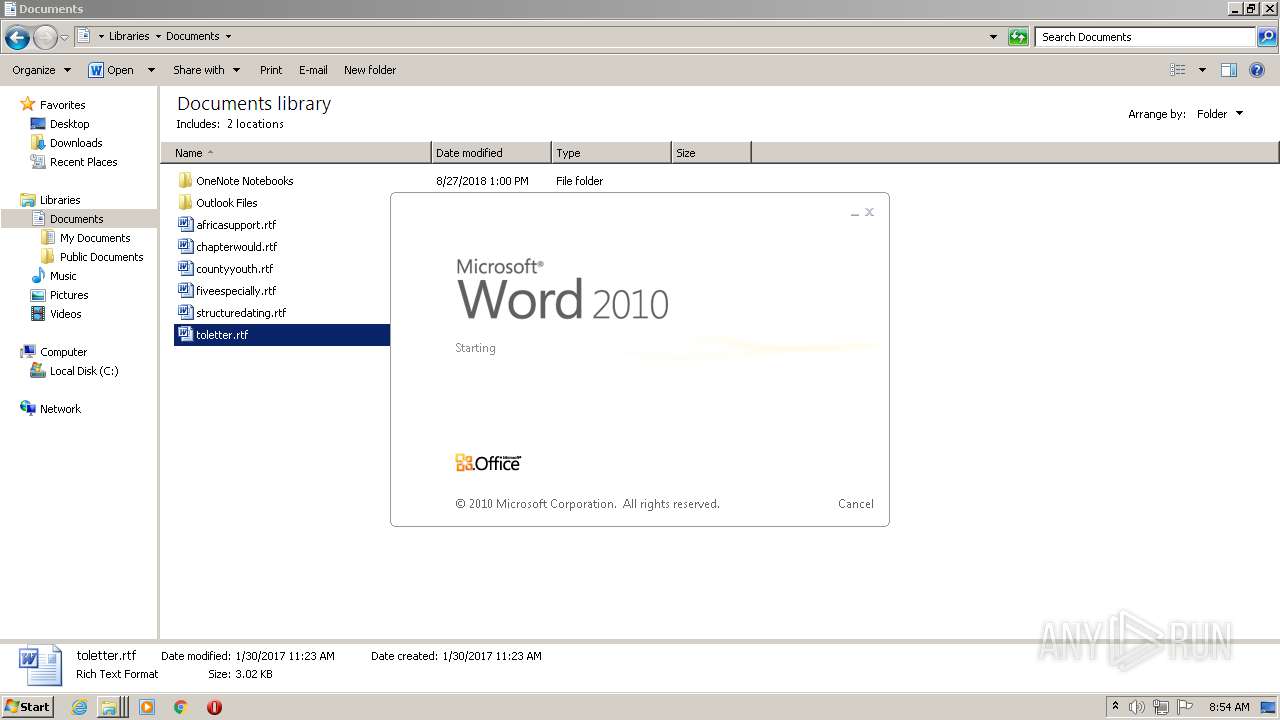The image size is (1280, 720).
Task: Select Computer in the navigation pane
Action: [x=63, y=352]
